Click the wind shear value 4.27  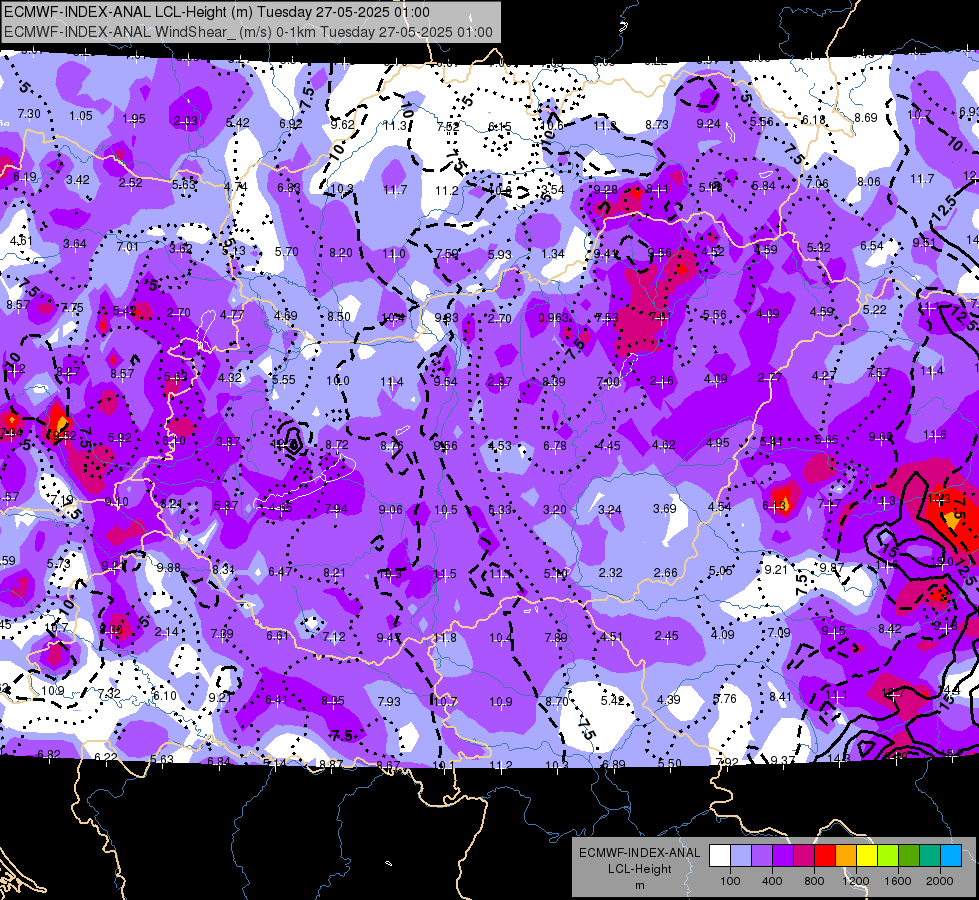click(824, 375)
